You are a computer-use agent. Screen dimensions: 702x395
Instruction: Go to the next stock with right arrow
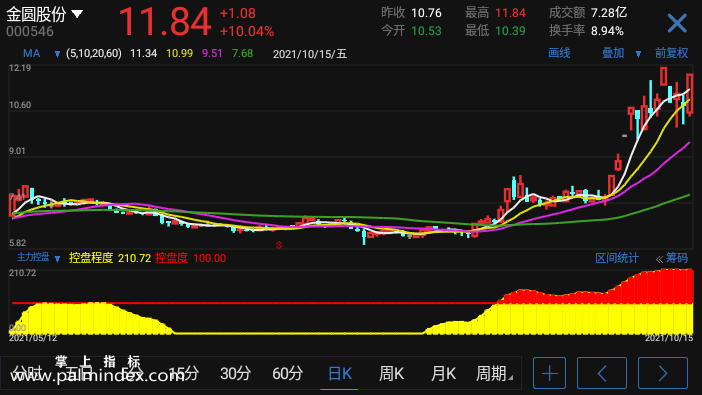663,373
